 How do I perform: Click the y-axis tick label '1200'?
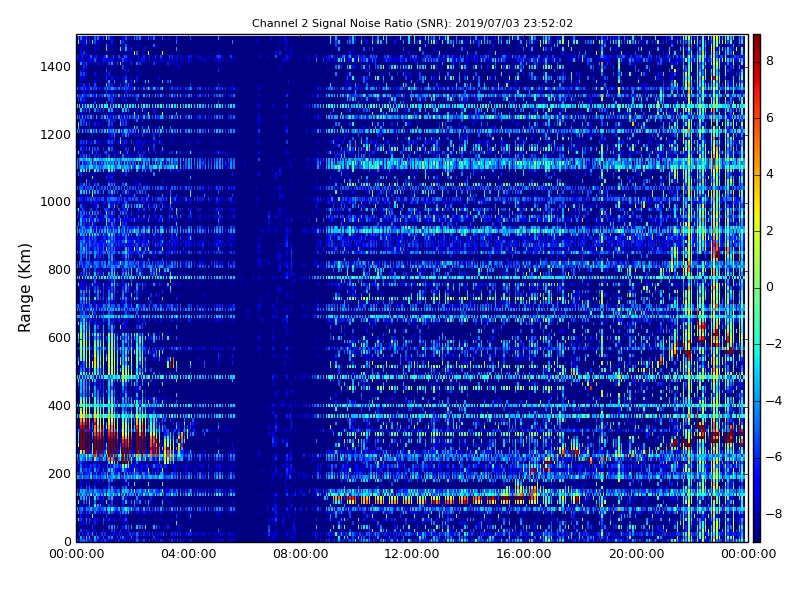[56, 135]
